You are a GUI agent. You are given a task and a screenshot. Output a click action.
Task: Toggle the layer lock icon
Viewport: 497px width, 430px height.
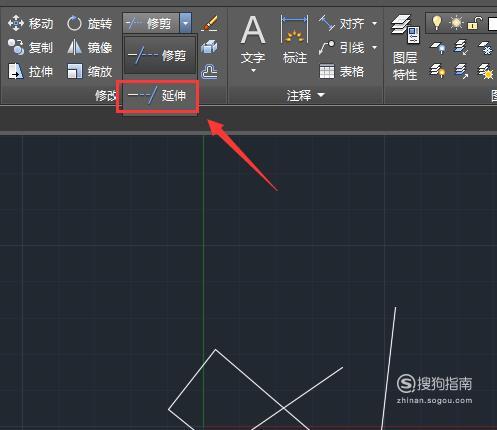(475, 24)
